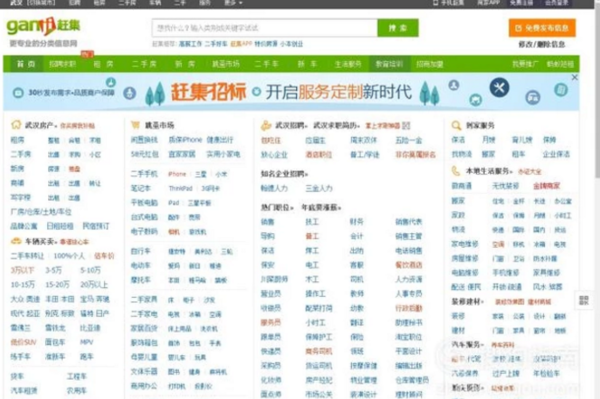The height and width of the screenshot is (399, 600).
Task: Close the 赶集招标 banner ad
Action: (574, 77)
